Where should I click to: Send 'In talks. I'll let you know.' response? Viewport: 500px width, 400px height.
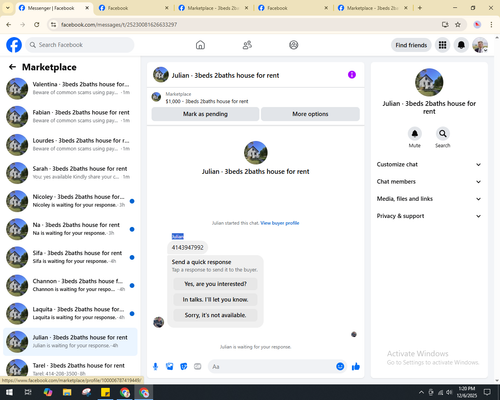[x=215, y=300]
